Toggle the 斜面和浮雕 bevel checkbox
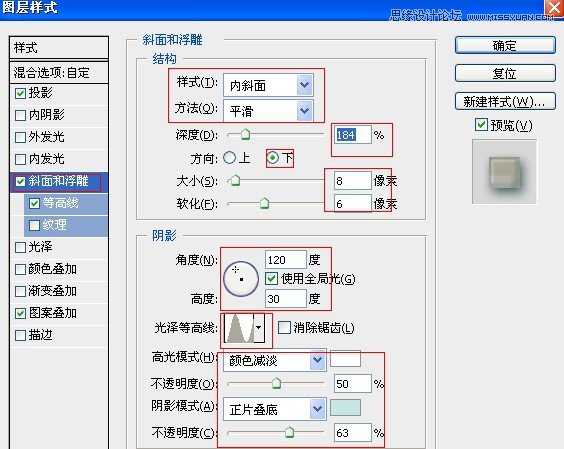The height and width of the screenshot is (449, 564). [20, 181]
